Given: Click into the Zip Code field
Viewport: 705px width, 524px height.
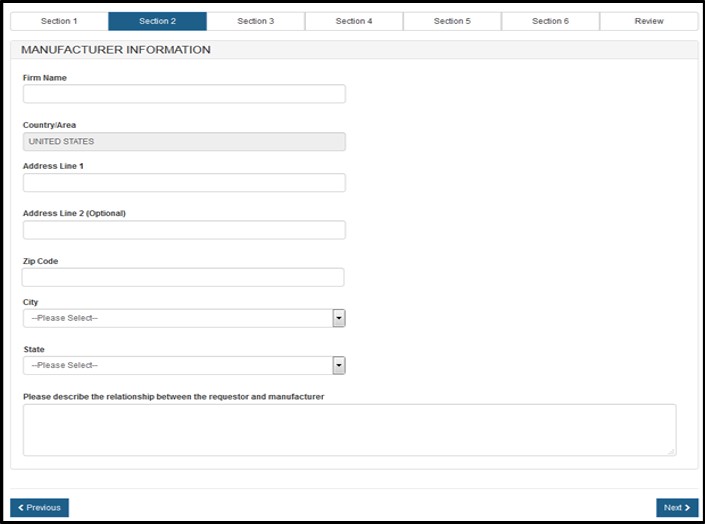Looking at the screenshot, I should (183, 277).
